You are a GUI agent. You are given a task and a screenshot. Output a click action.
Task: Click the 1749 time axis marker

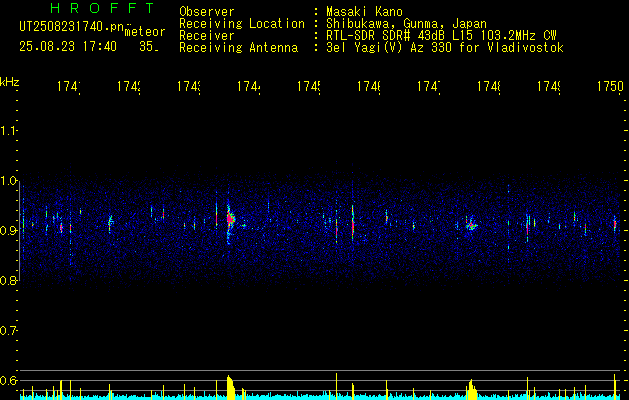click(549, 87)
